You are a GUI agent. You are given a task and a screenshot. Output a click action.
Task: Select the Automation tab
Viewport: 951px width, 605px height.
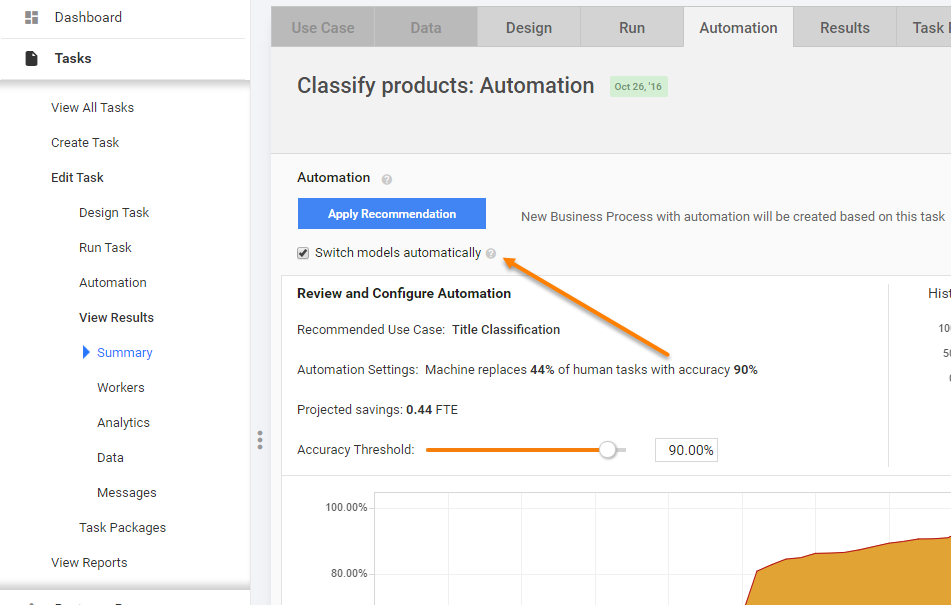738,27
